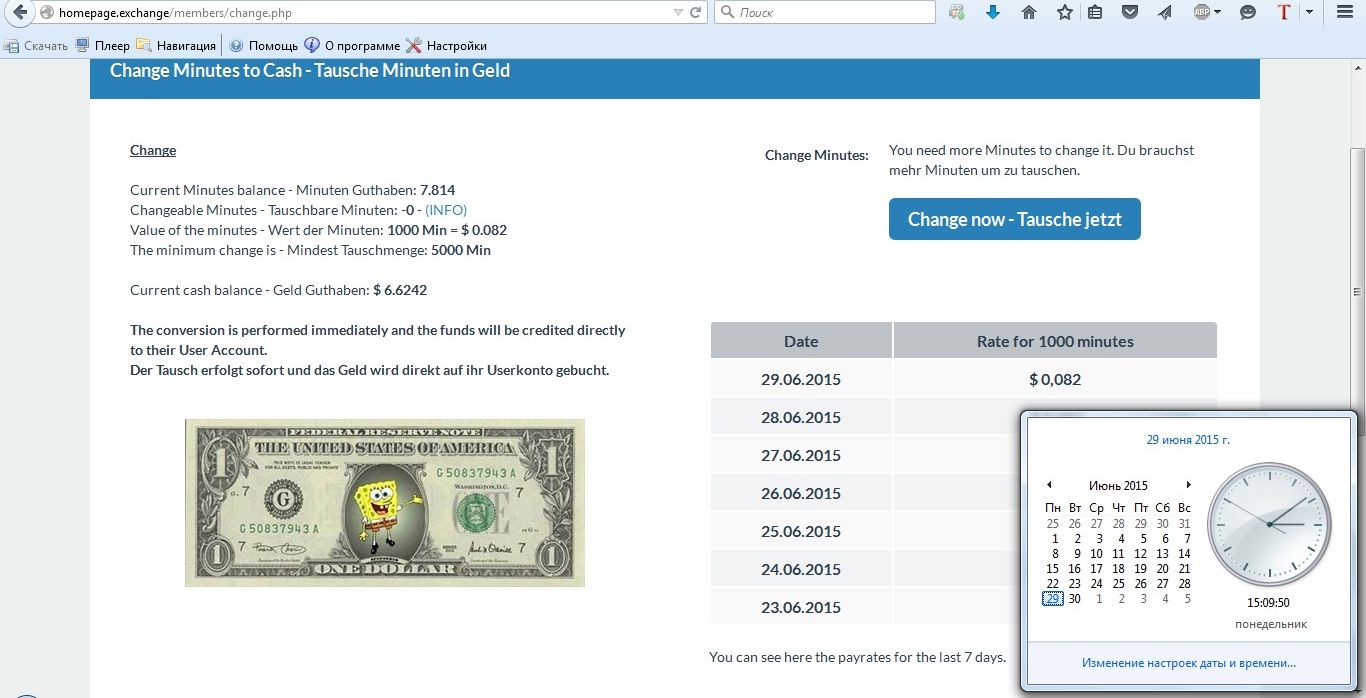Go to the previous month in the calendar
Viewport: 1366px width, 698px height.
tap(1049, 485)
